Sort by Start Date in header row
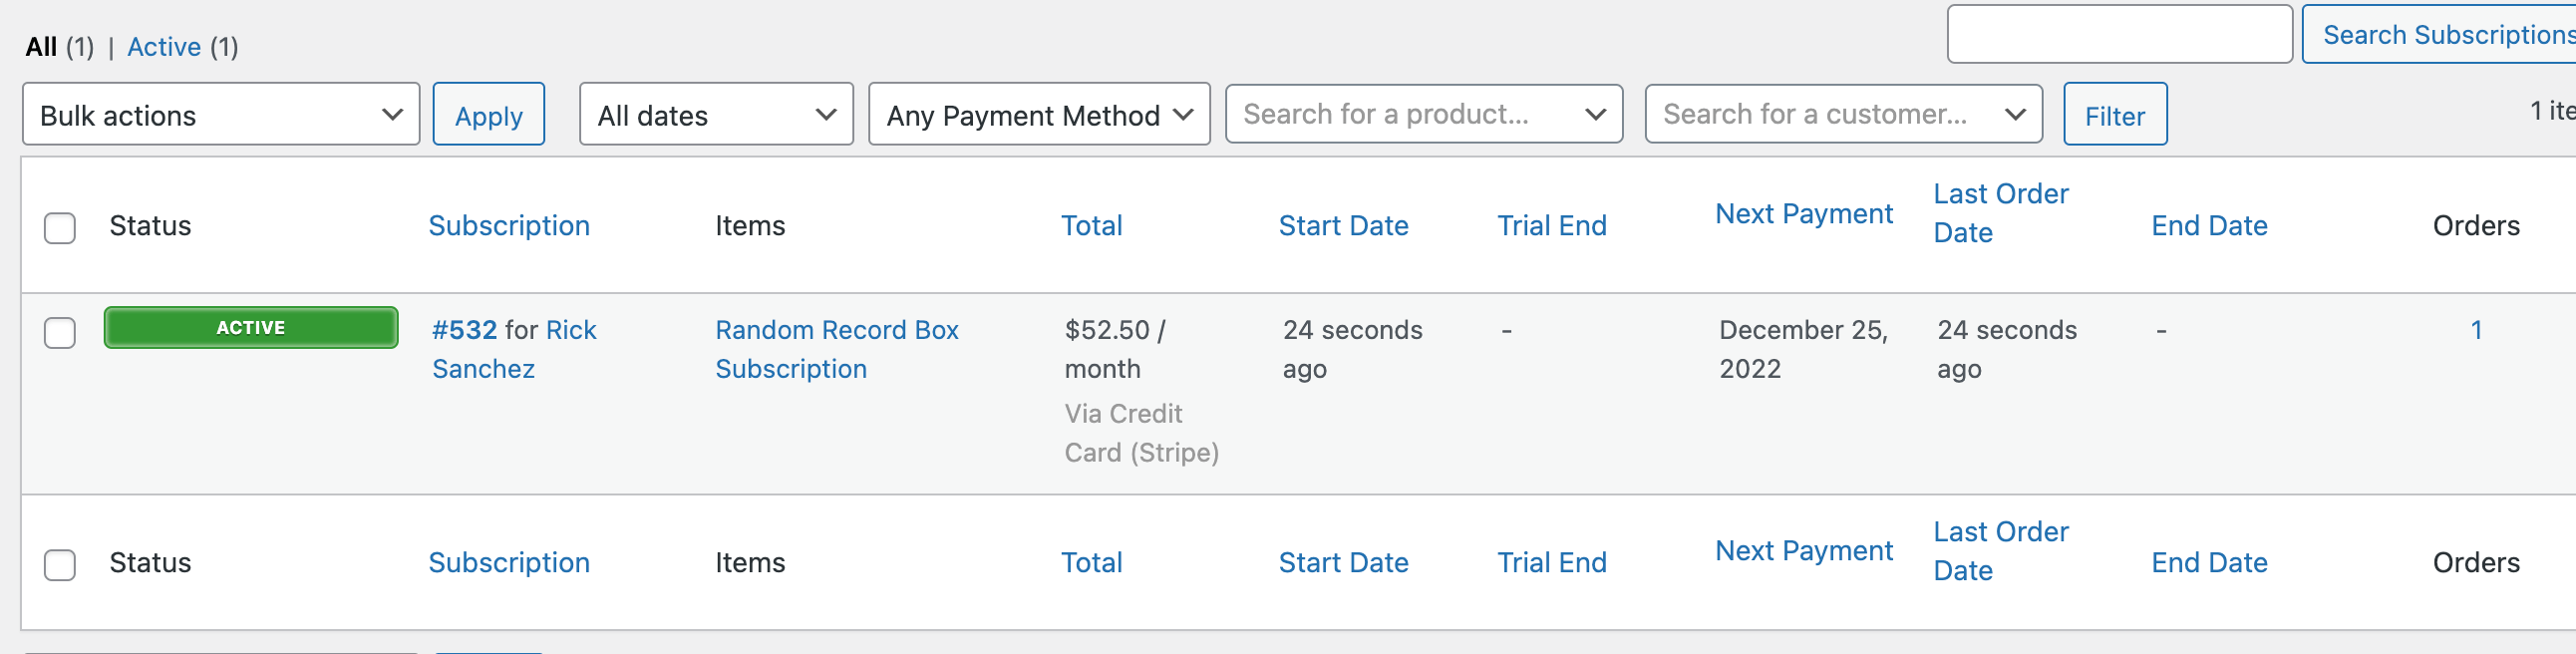 click(1343, 226)
